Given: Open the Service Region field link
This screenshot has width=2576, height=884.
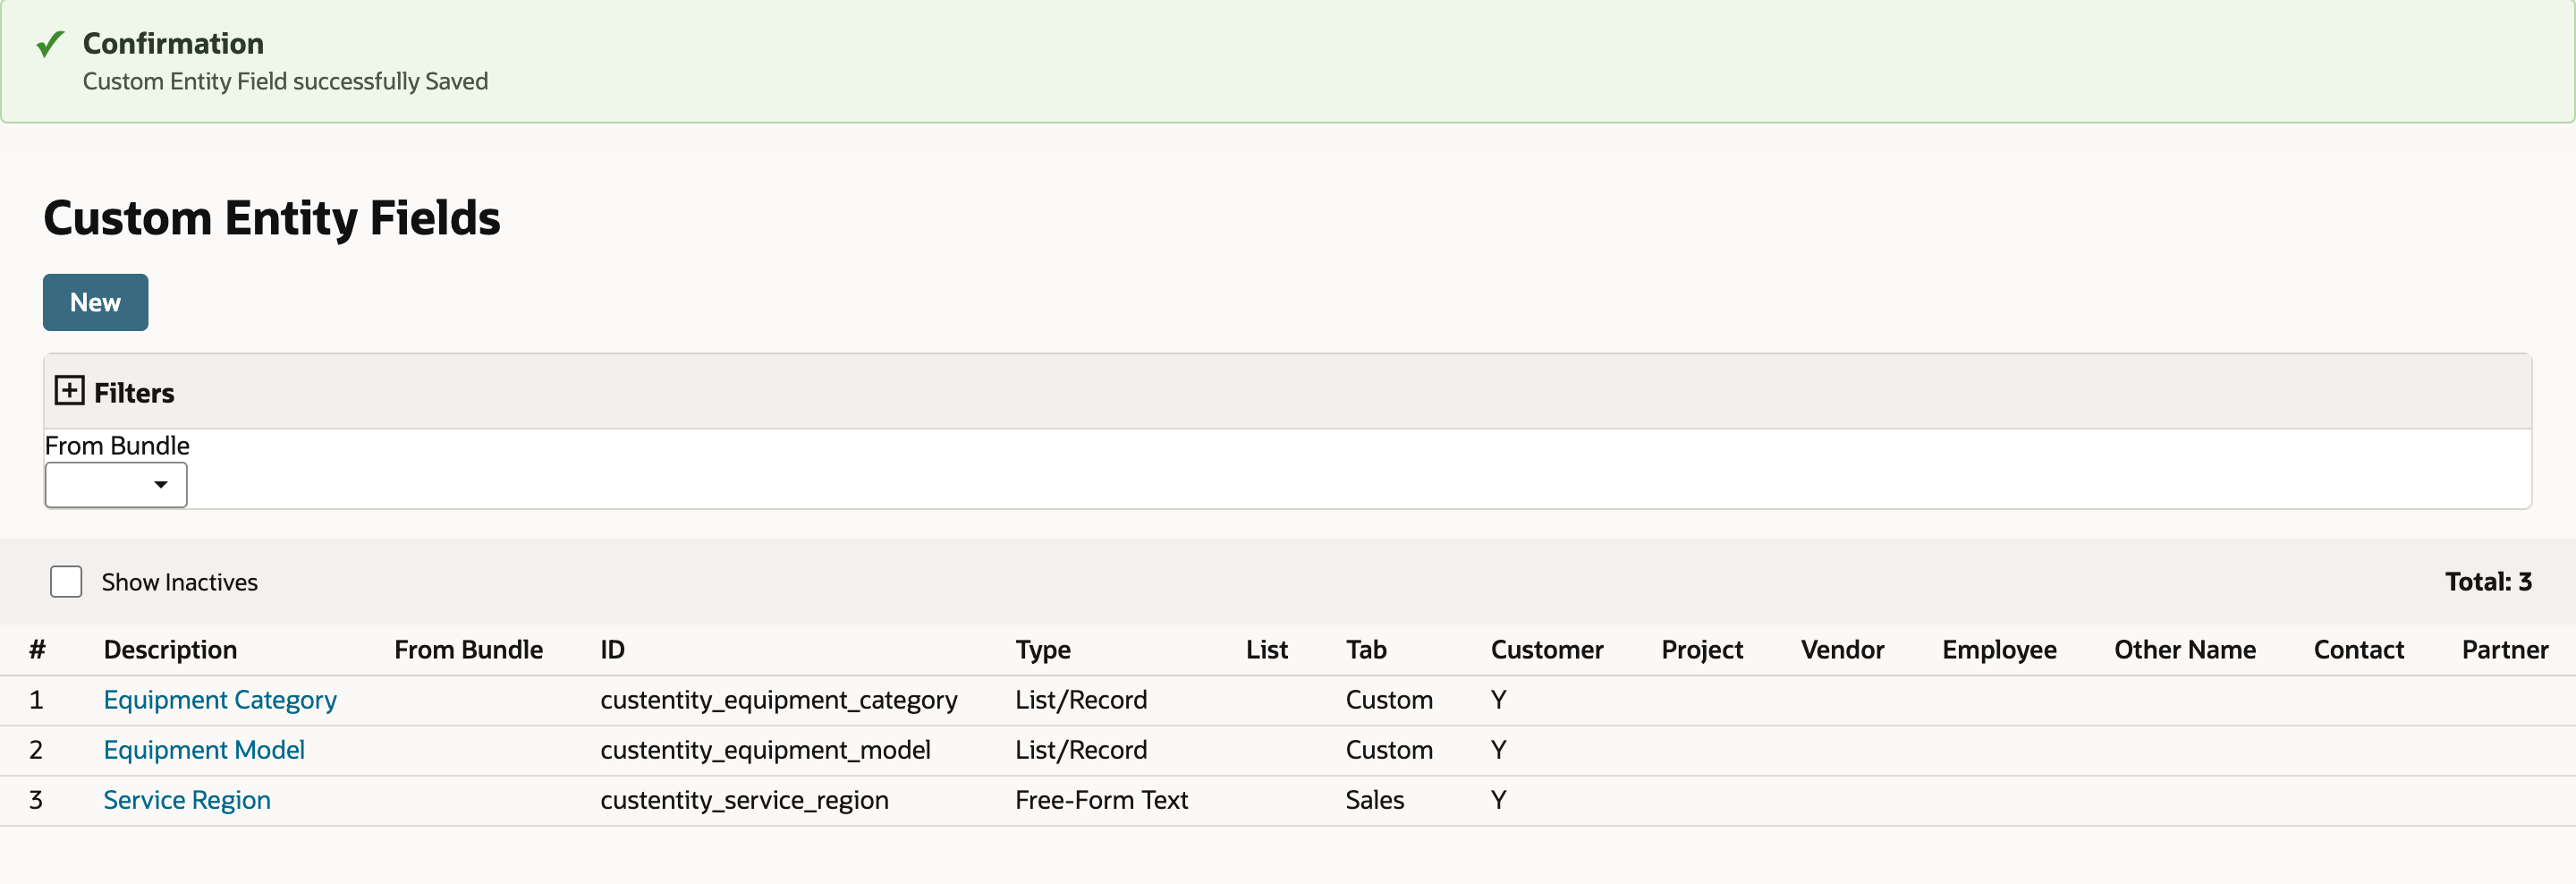Looking at the screenshot, I should click(187, 800).
